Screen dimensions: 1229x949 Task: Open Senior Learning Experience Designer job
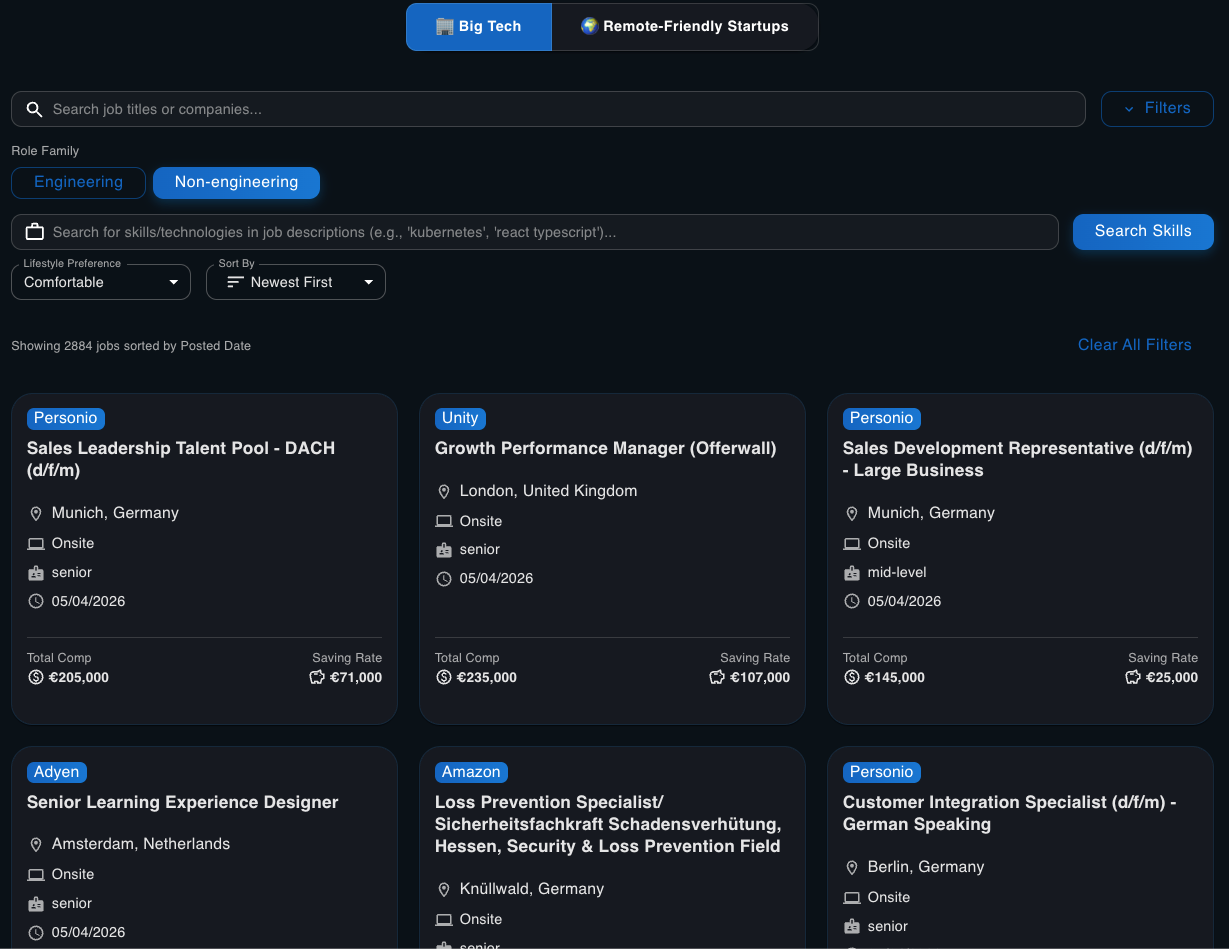[x=183, y=802]
